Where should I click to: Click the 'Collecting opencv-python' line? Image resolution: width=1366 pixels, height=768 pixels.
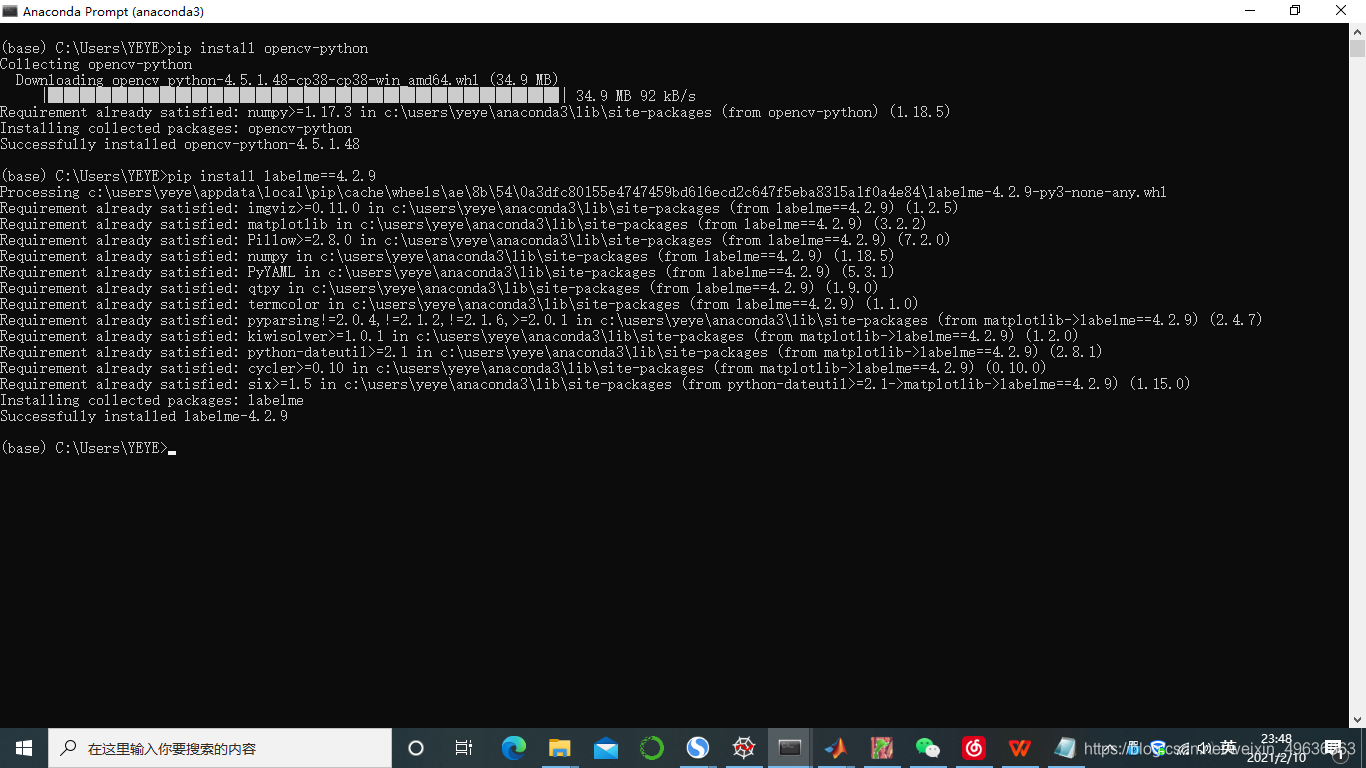96,64
